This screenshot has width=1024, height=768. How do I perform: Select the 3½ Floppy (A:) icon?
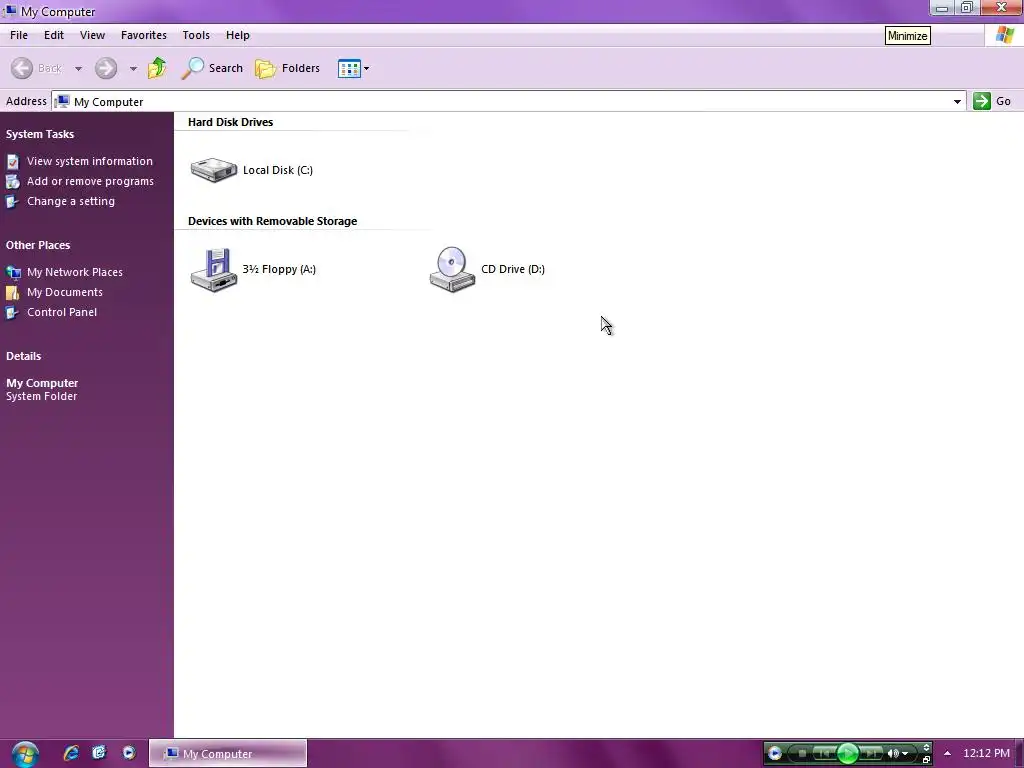[x=214, y=269]
